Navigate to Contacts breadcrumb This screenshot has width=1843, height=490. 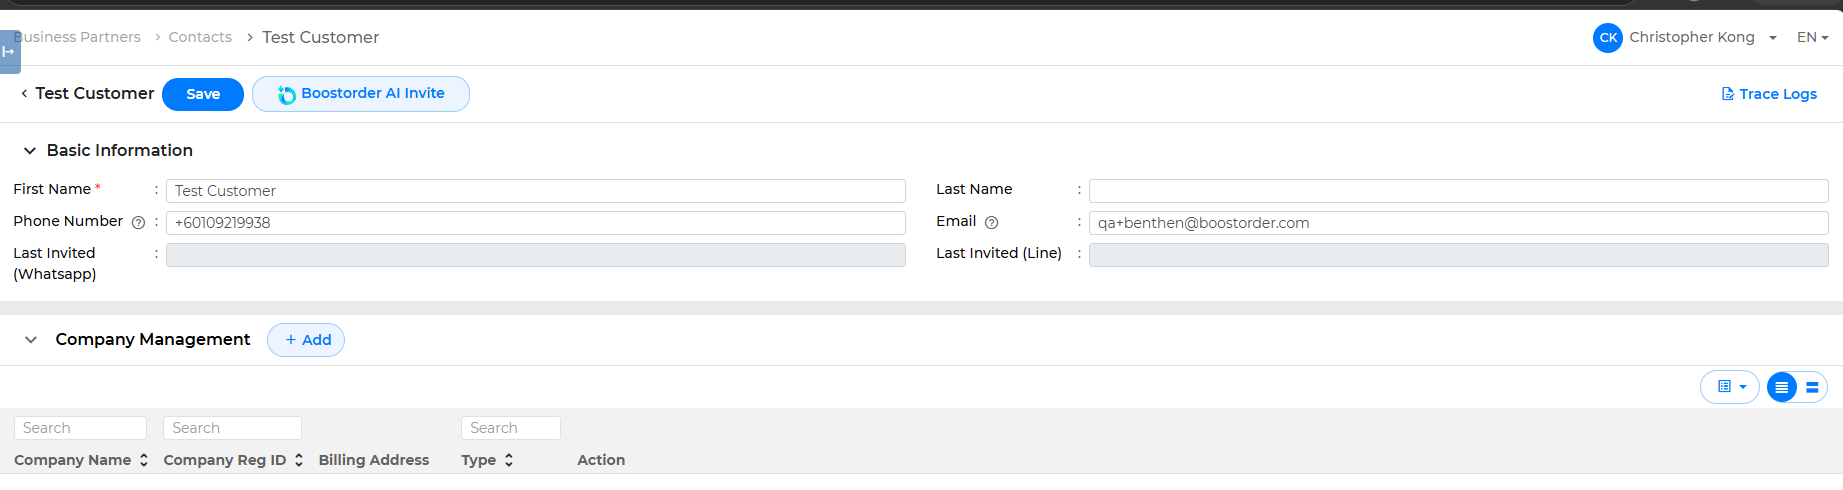(200, 38)
